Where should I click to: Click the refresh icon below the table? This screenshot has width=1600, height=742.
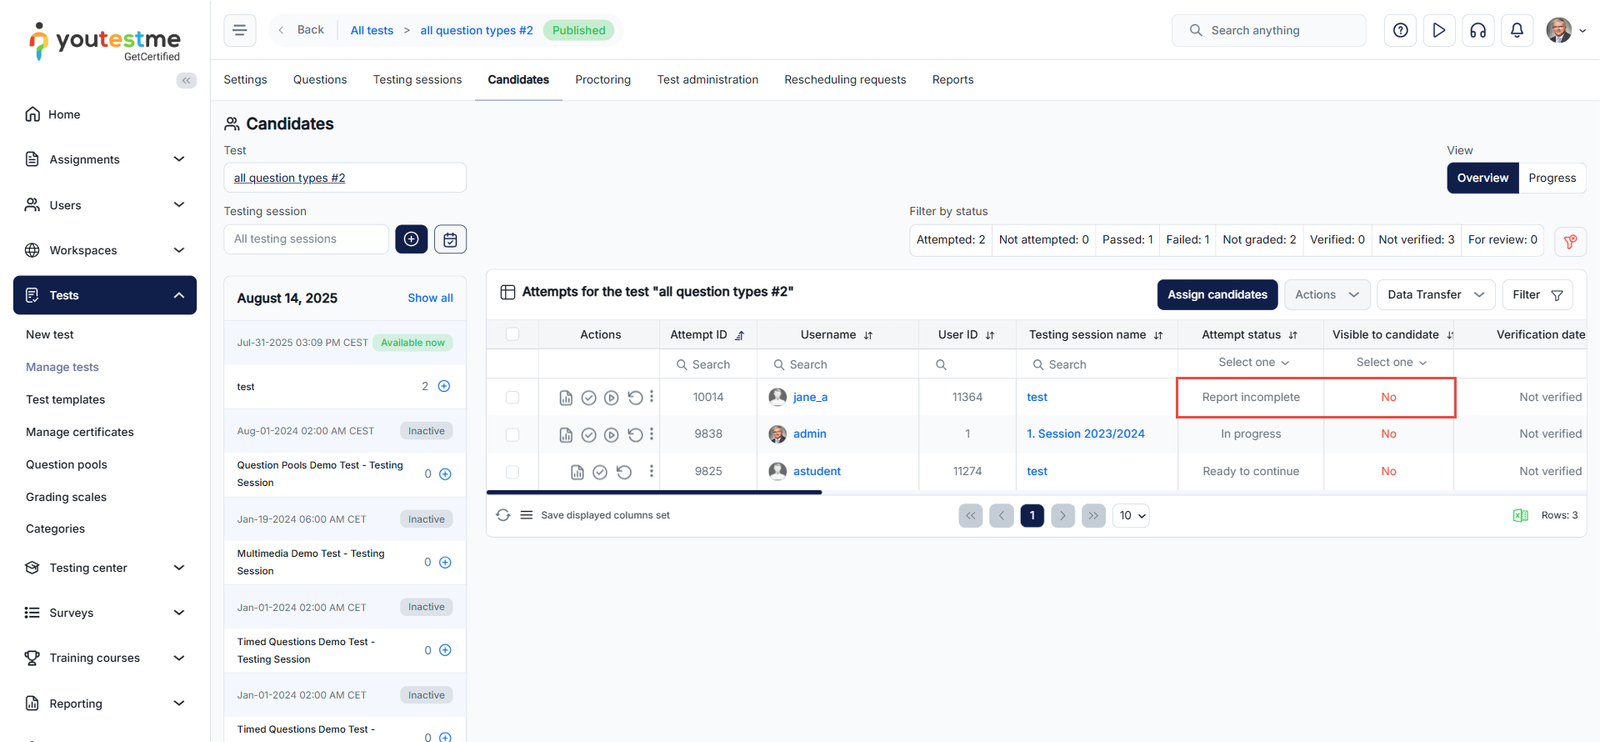(x=503, y=515)
